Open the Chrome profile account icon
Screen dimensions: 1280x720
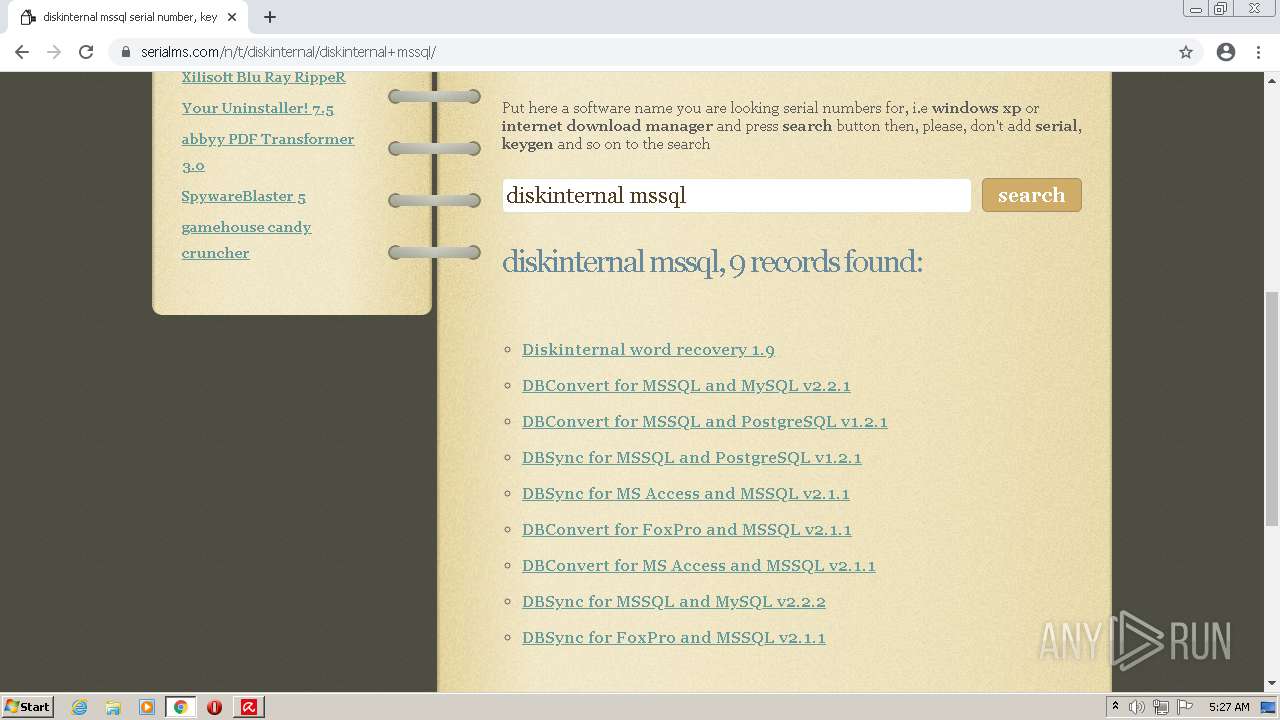[x=1226, y=52]
